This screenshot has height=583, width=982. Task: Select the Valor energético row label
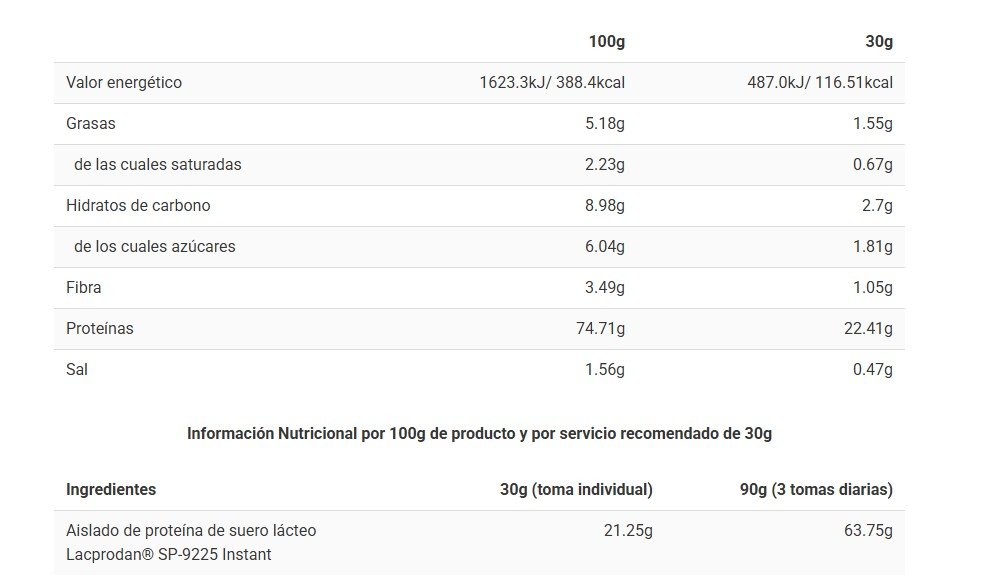tap(124, 83)
